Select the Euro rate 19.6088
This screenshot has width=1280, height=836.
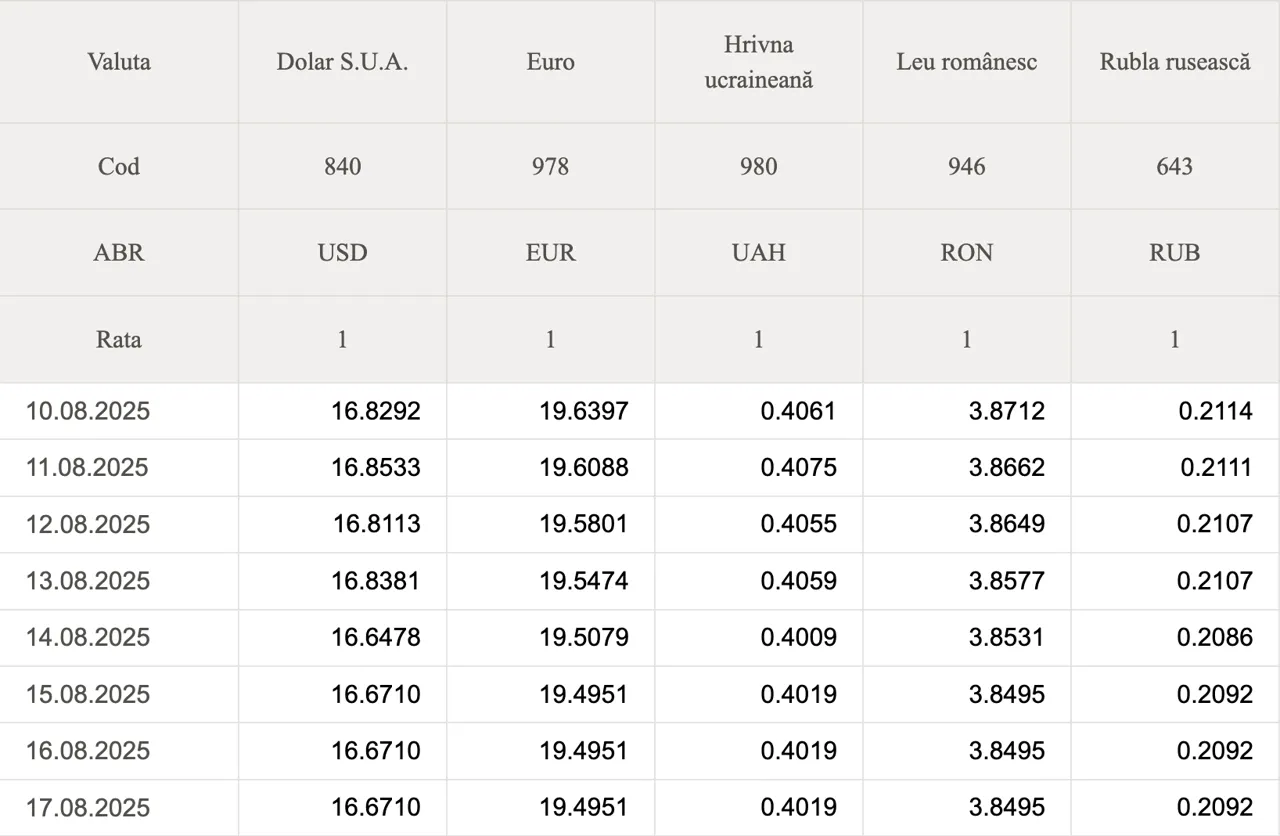tap(584, 467)
